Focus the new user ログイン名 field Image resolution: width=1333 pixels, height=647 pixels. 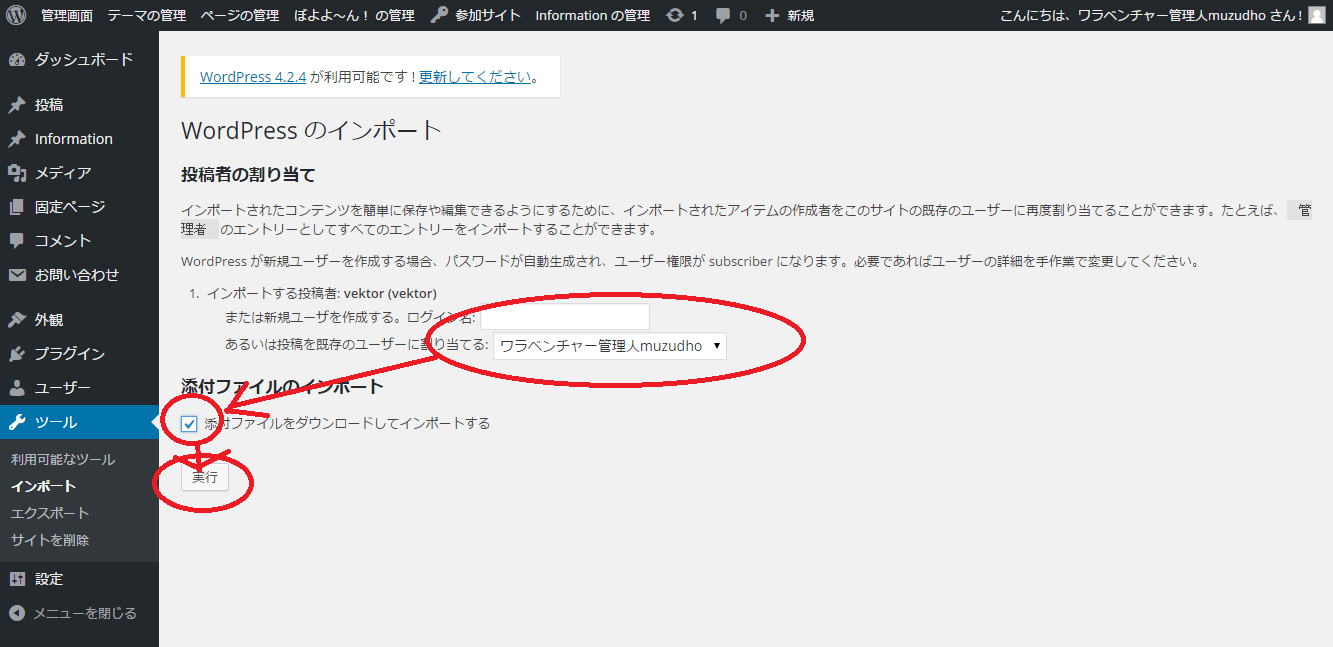(565, 317)
